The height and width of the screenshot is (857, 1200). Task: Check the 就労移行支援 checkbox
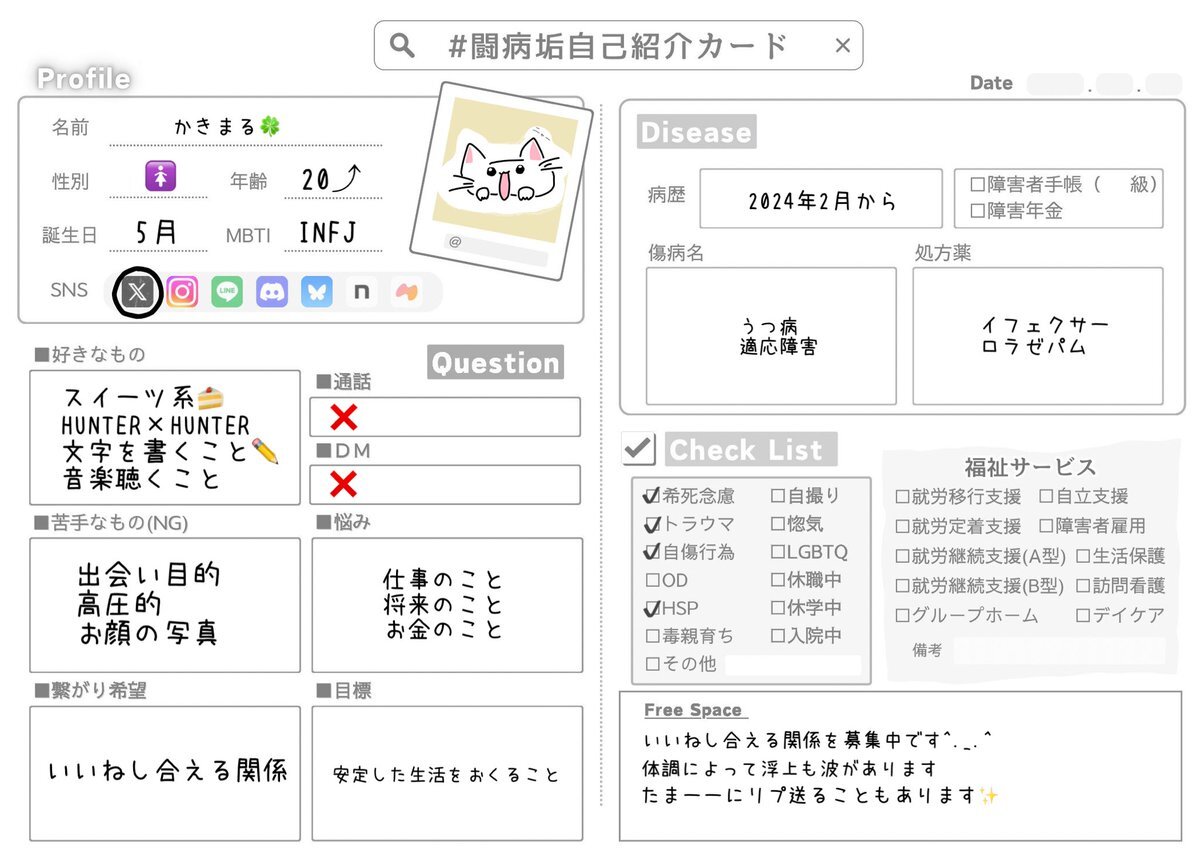coord(902,497)
